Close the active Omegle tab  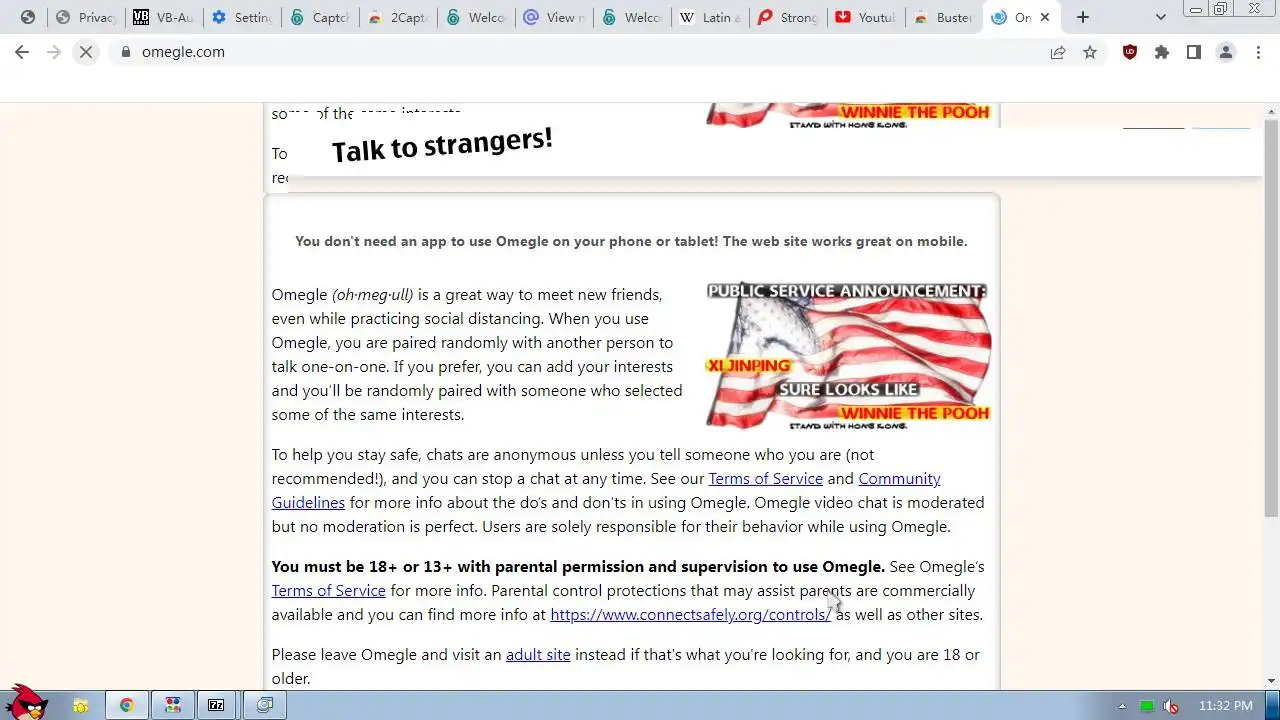click(x=1045, y=17)
